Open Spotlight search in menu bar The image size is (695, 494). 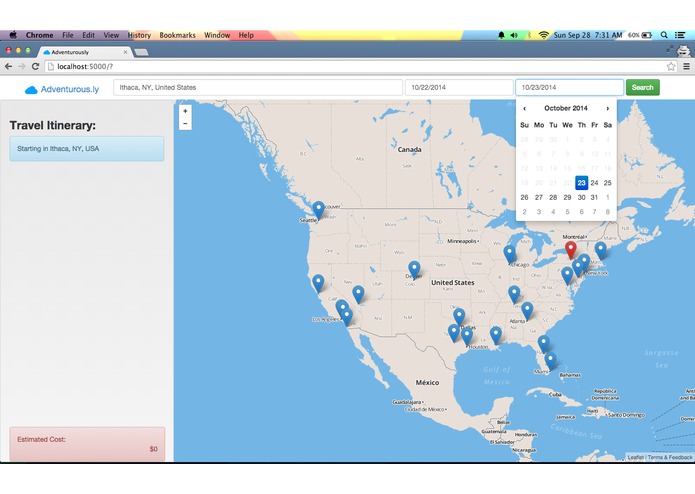[x=664, y=35]
